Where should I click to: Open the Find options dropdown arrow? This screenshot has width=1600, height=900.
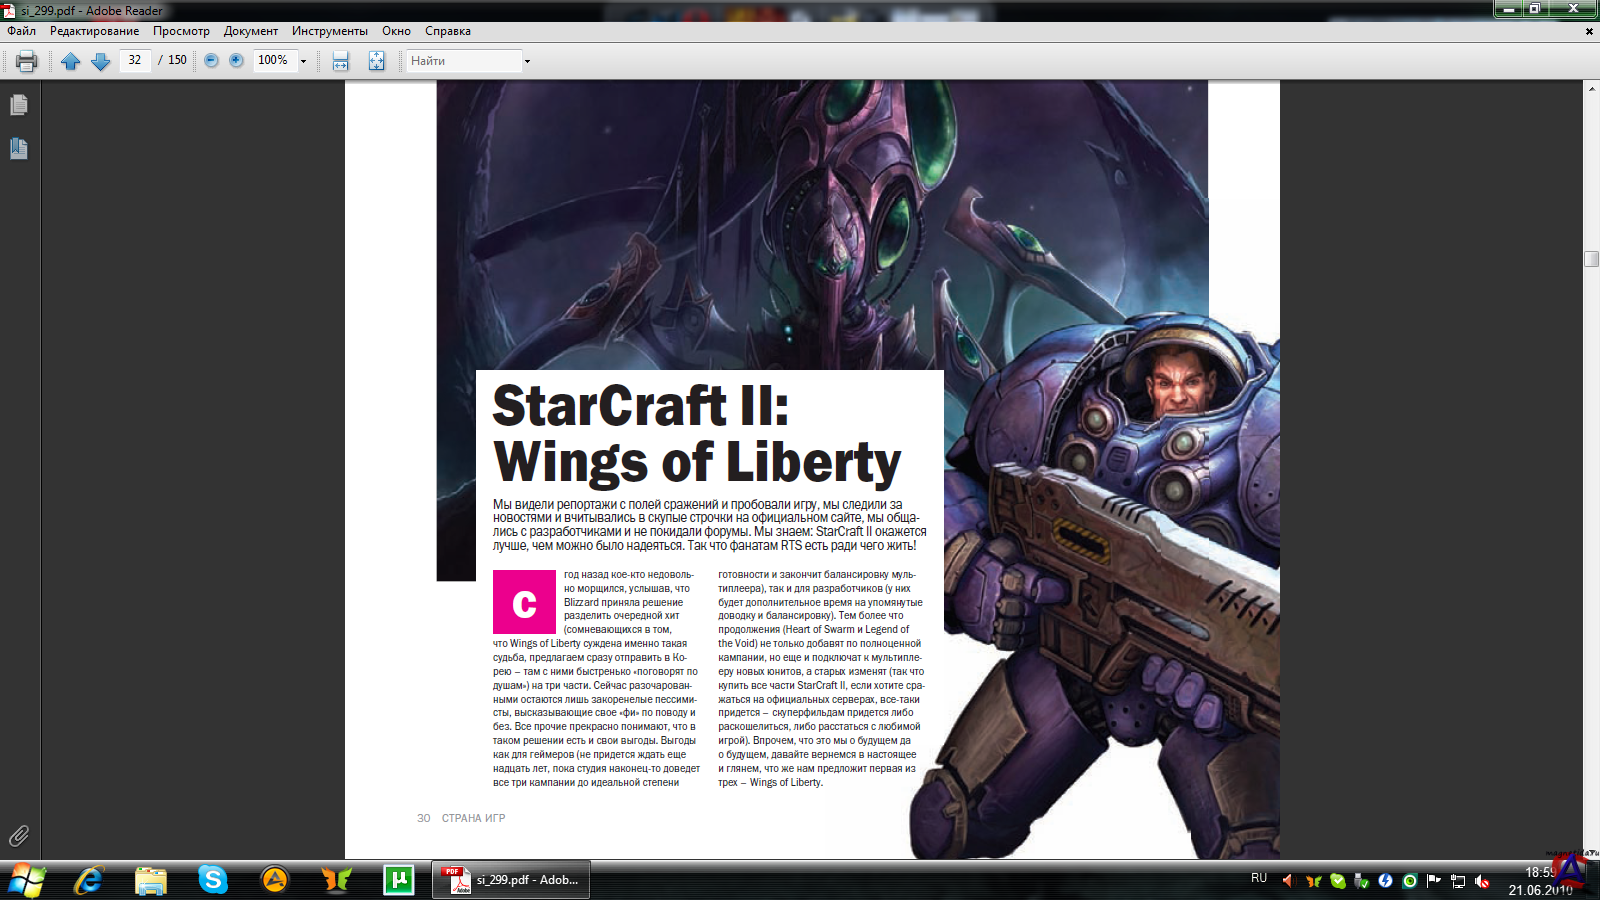(x=527, y=61)
